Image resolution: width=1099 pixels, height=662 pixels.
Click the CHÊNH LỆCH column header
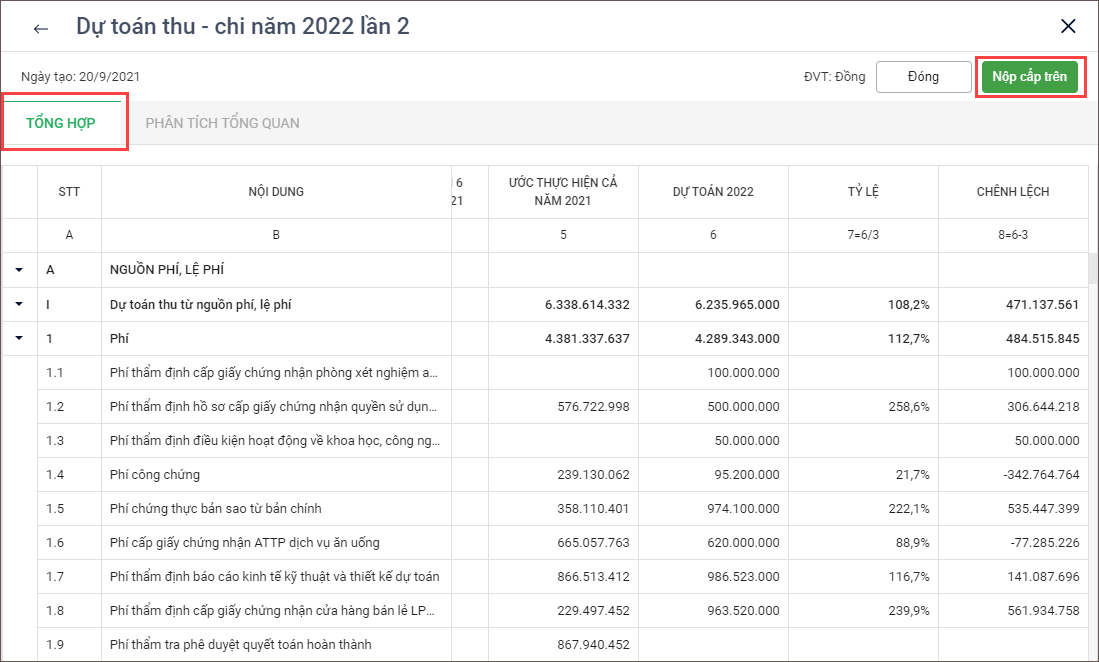click(1012, 192)
